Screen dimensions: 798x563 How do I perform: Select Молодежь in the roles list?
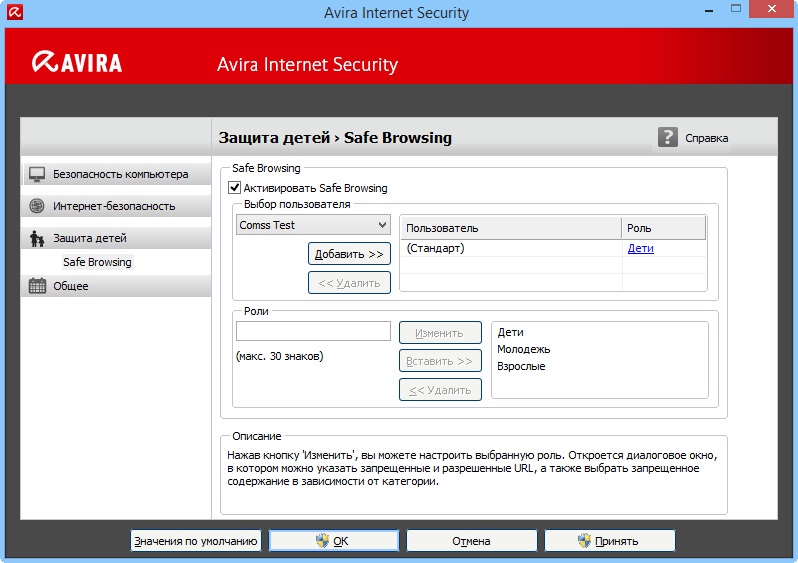coord(524,349)
